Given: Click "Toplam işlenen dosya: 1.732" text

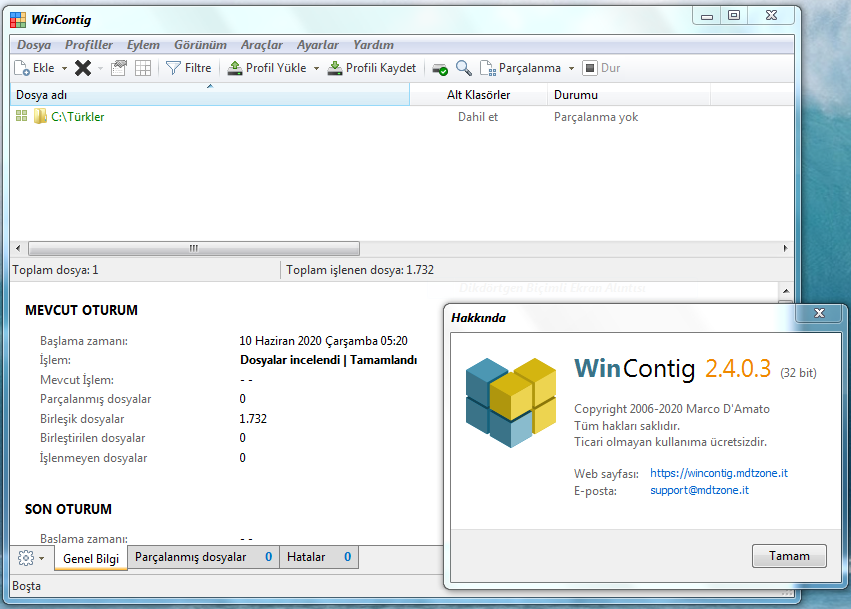Looking at the screenshot, I should pos(360,270).
